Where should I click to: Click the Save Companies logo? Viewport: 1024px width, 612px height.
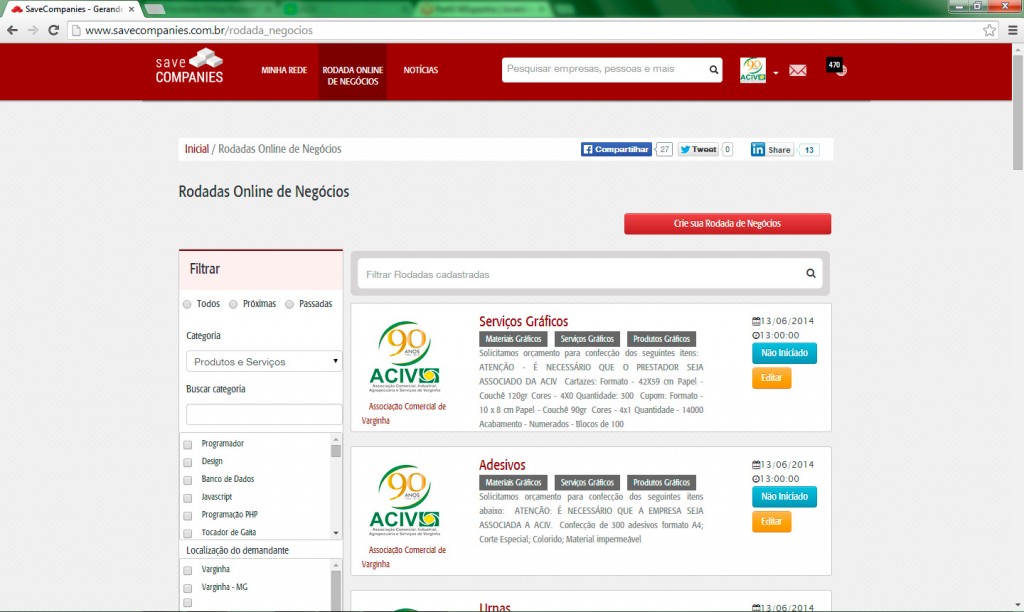189,66
